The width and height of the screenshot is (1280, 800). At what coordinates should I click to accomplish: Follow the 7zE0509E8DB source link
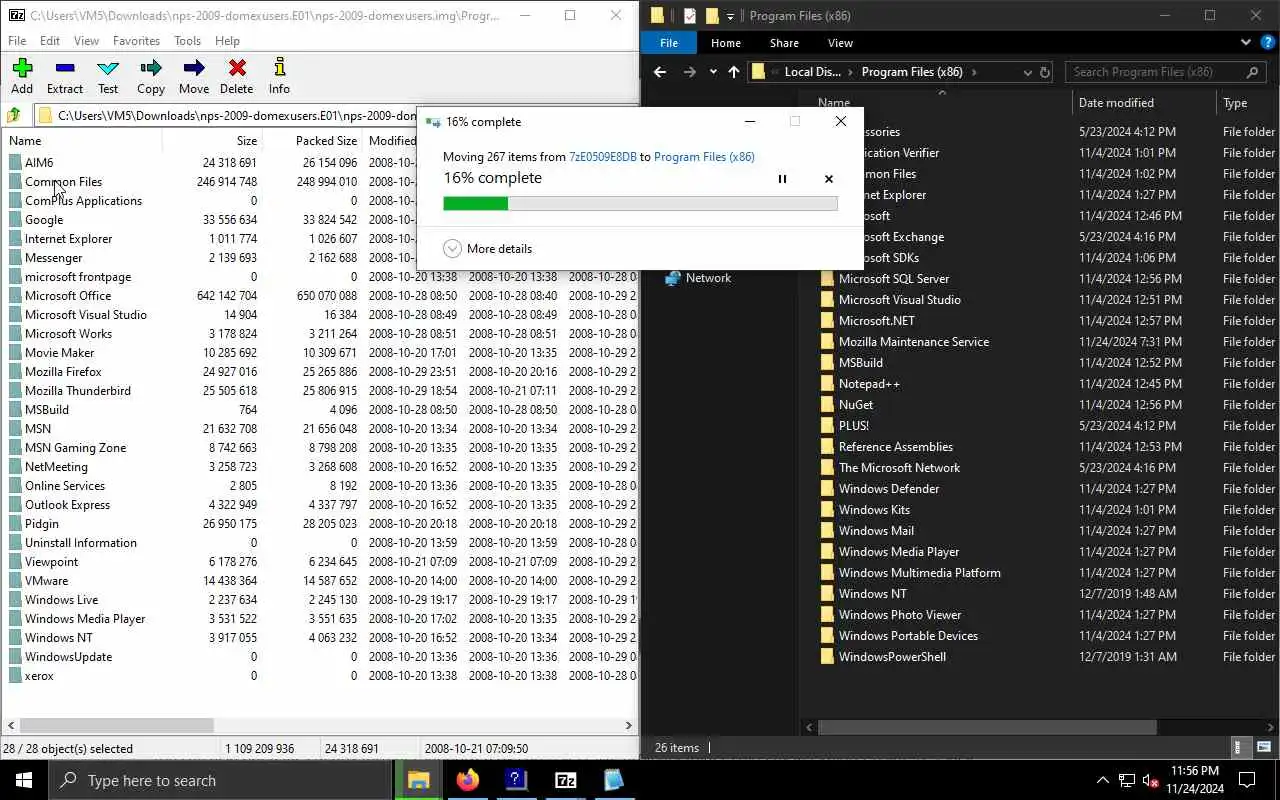pos(602,157)
